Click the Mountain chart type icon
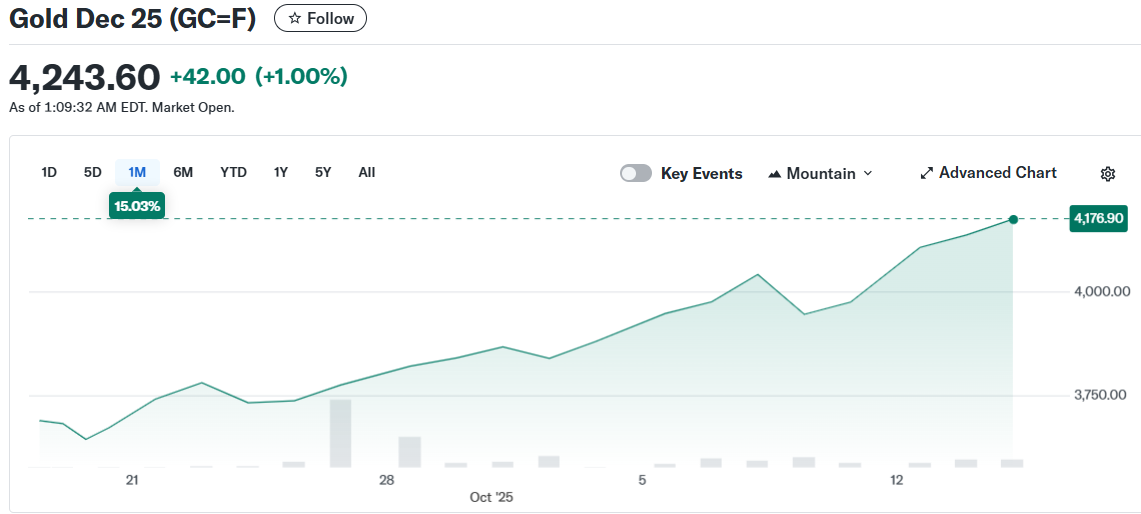1141x514 pixels. 774,174
